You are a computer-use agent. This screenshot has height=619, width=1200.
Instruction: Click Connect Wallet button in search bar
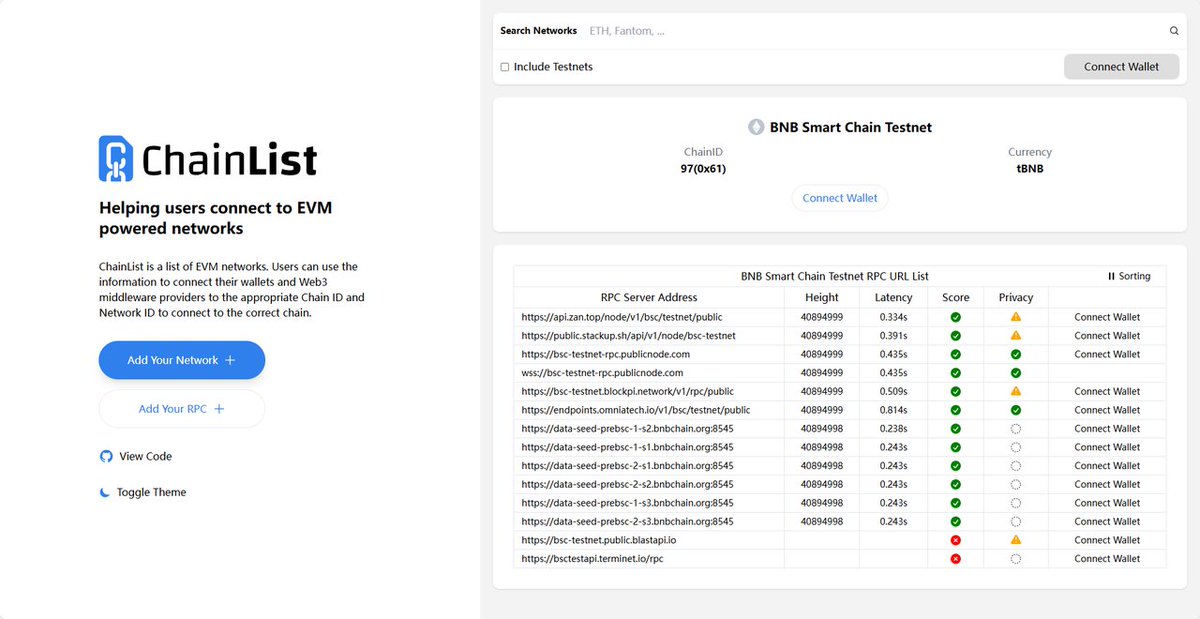(x=1121, y=67)
